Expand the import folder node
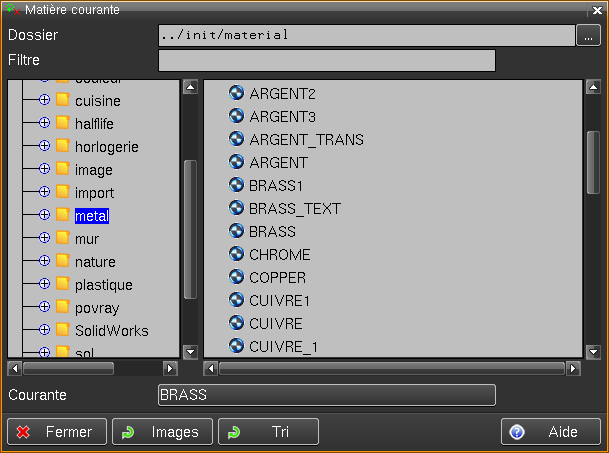 44,192
